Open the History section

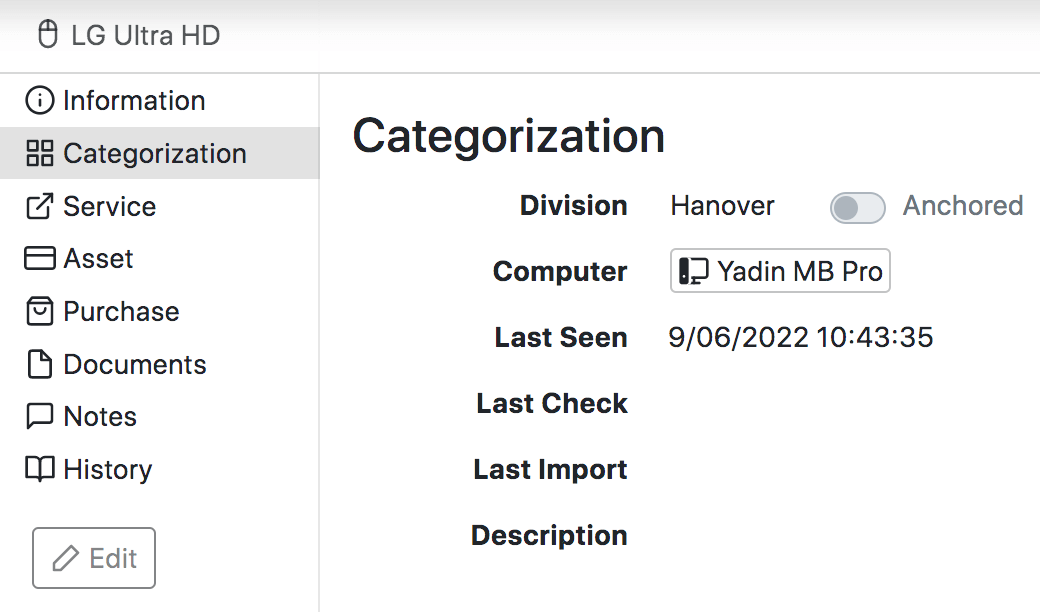pos(108,469)
